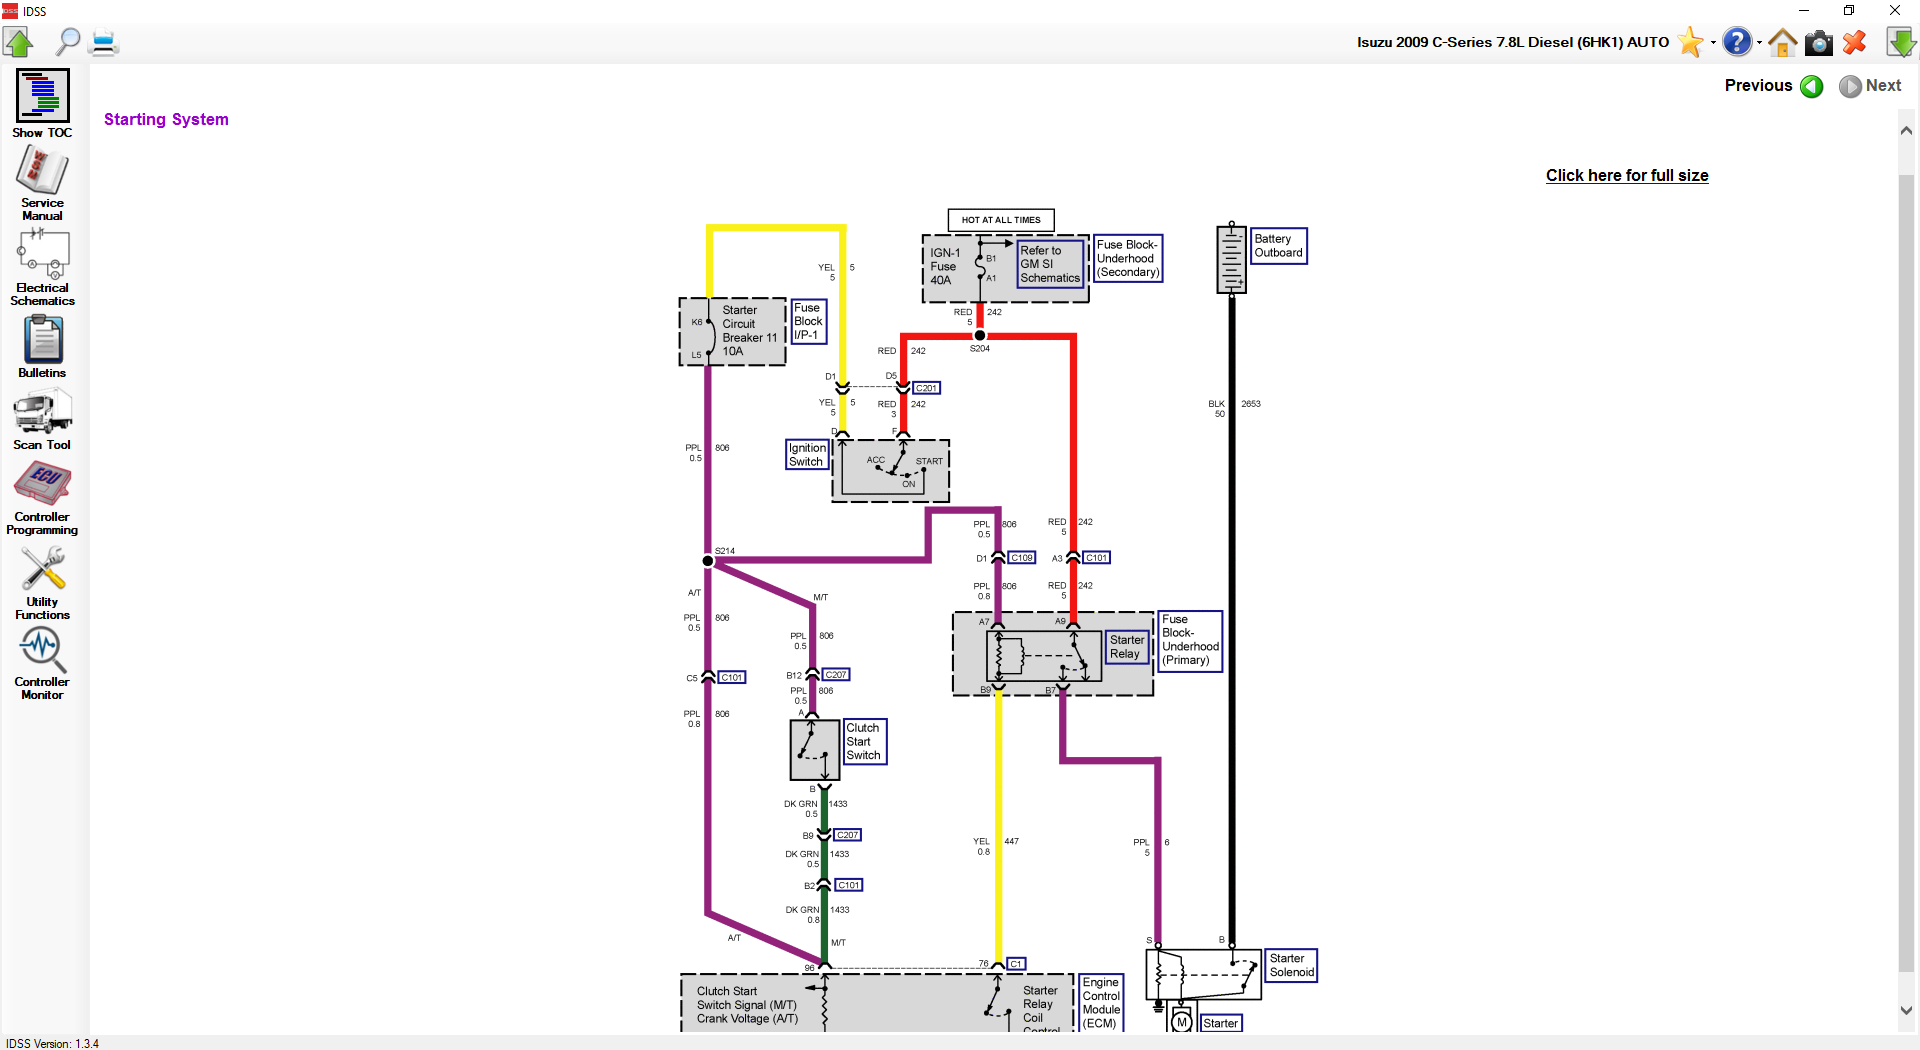Expand the help dropdown arrow
The image size is (1920, 1050).
1759,43
